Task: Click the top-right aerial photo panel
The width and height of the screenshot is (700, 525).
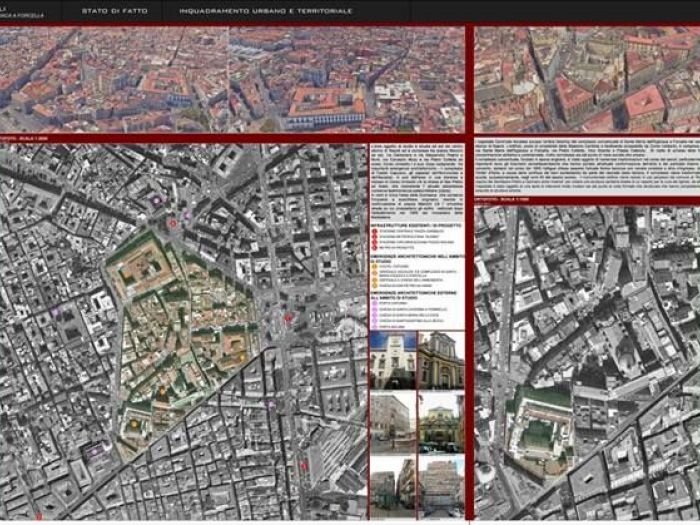Action: click(x=587, y=80)
